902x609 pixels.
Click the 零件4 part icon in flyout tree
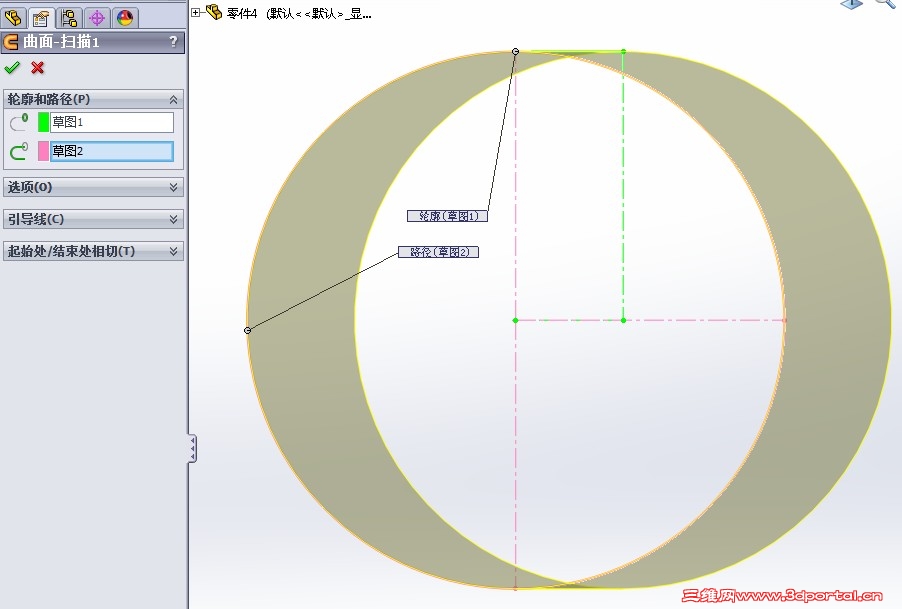click(214, 12)
